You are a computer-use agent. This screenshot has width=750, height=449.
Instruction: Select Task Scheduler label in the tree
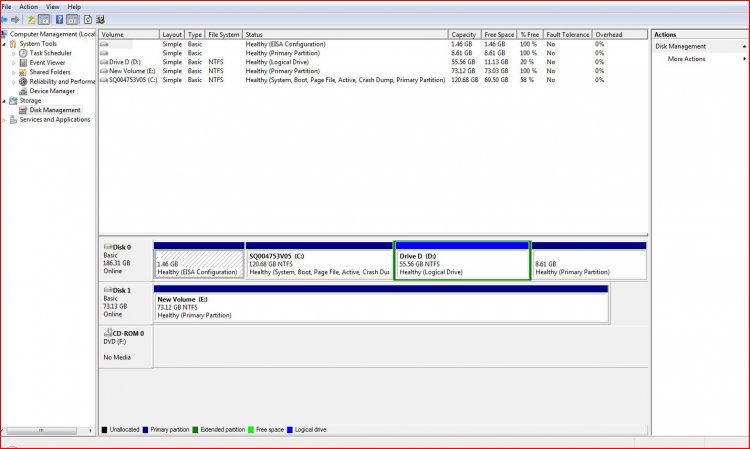(51, 53)
